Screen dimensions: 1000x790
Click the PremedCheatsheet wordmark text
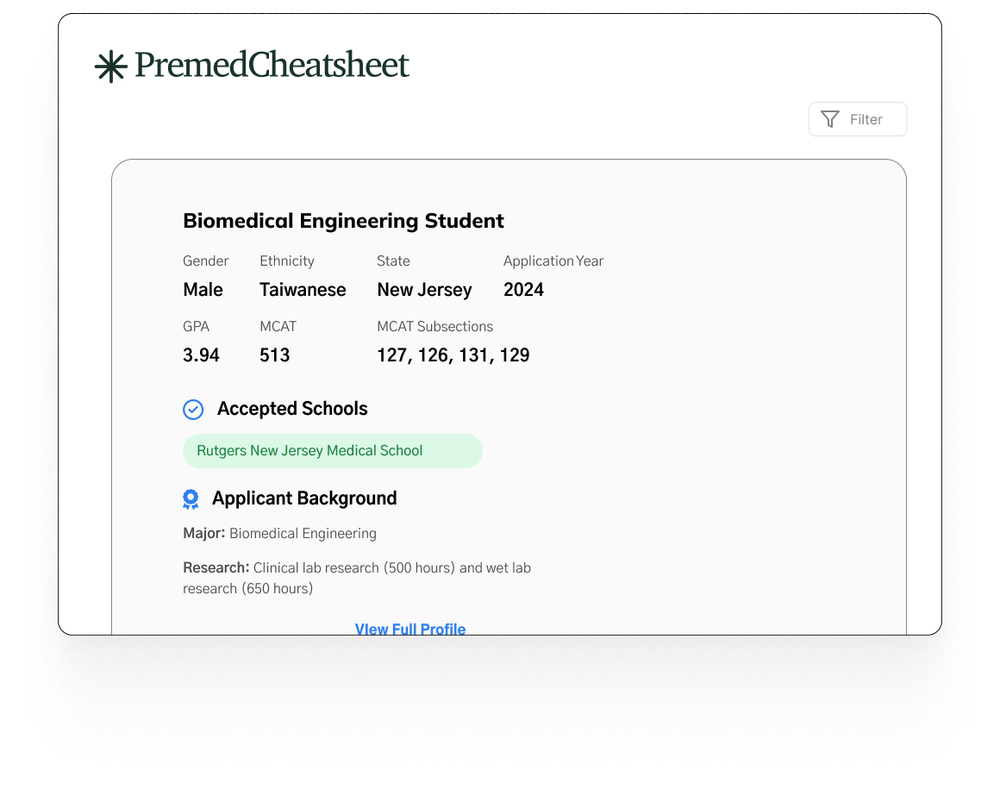(x=272, y=65)
